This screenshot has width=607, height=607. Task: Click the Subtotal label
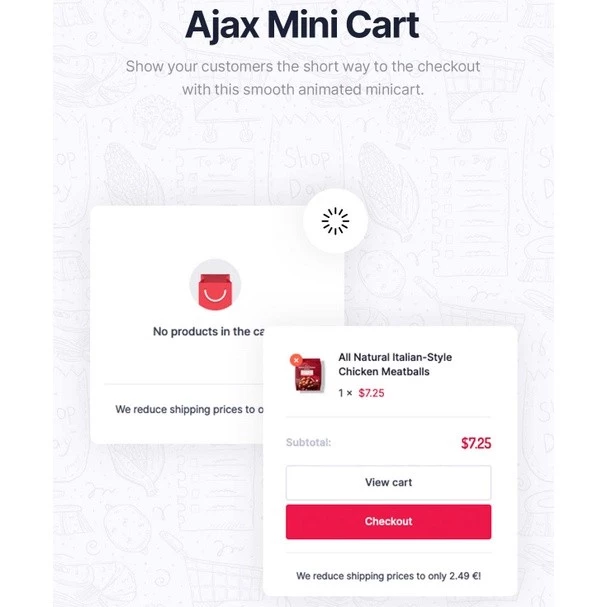point(308,442)
